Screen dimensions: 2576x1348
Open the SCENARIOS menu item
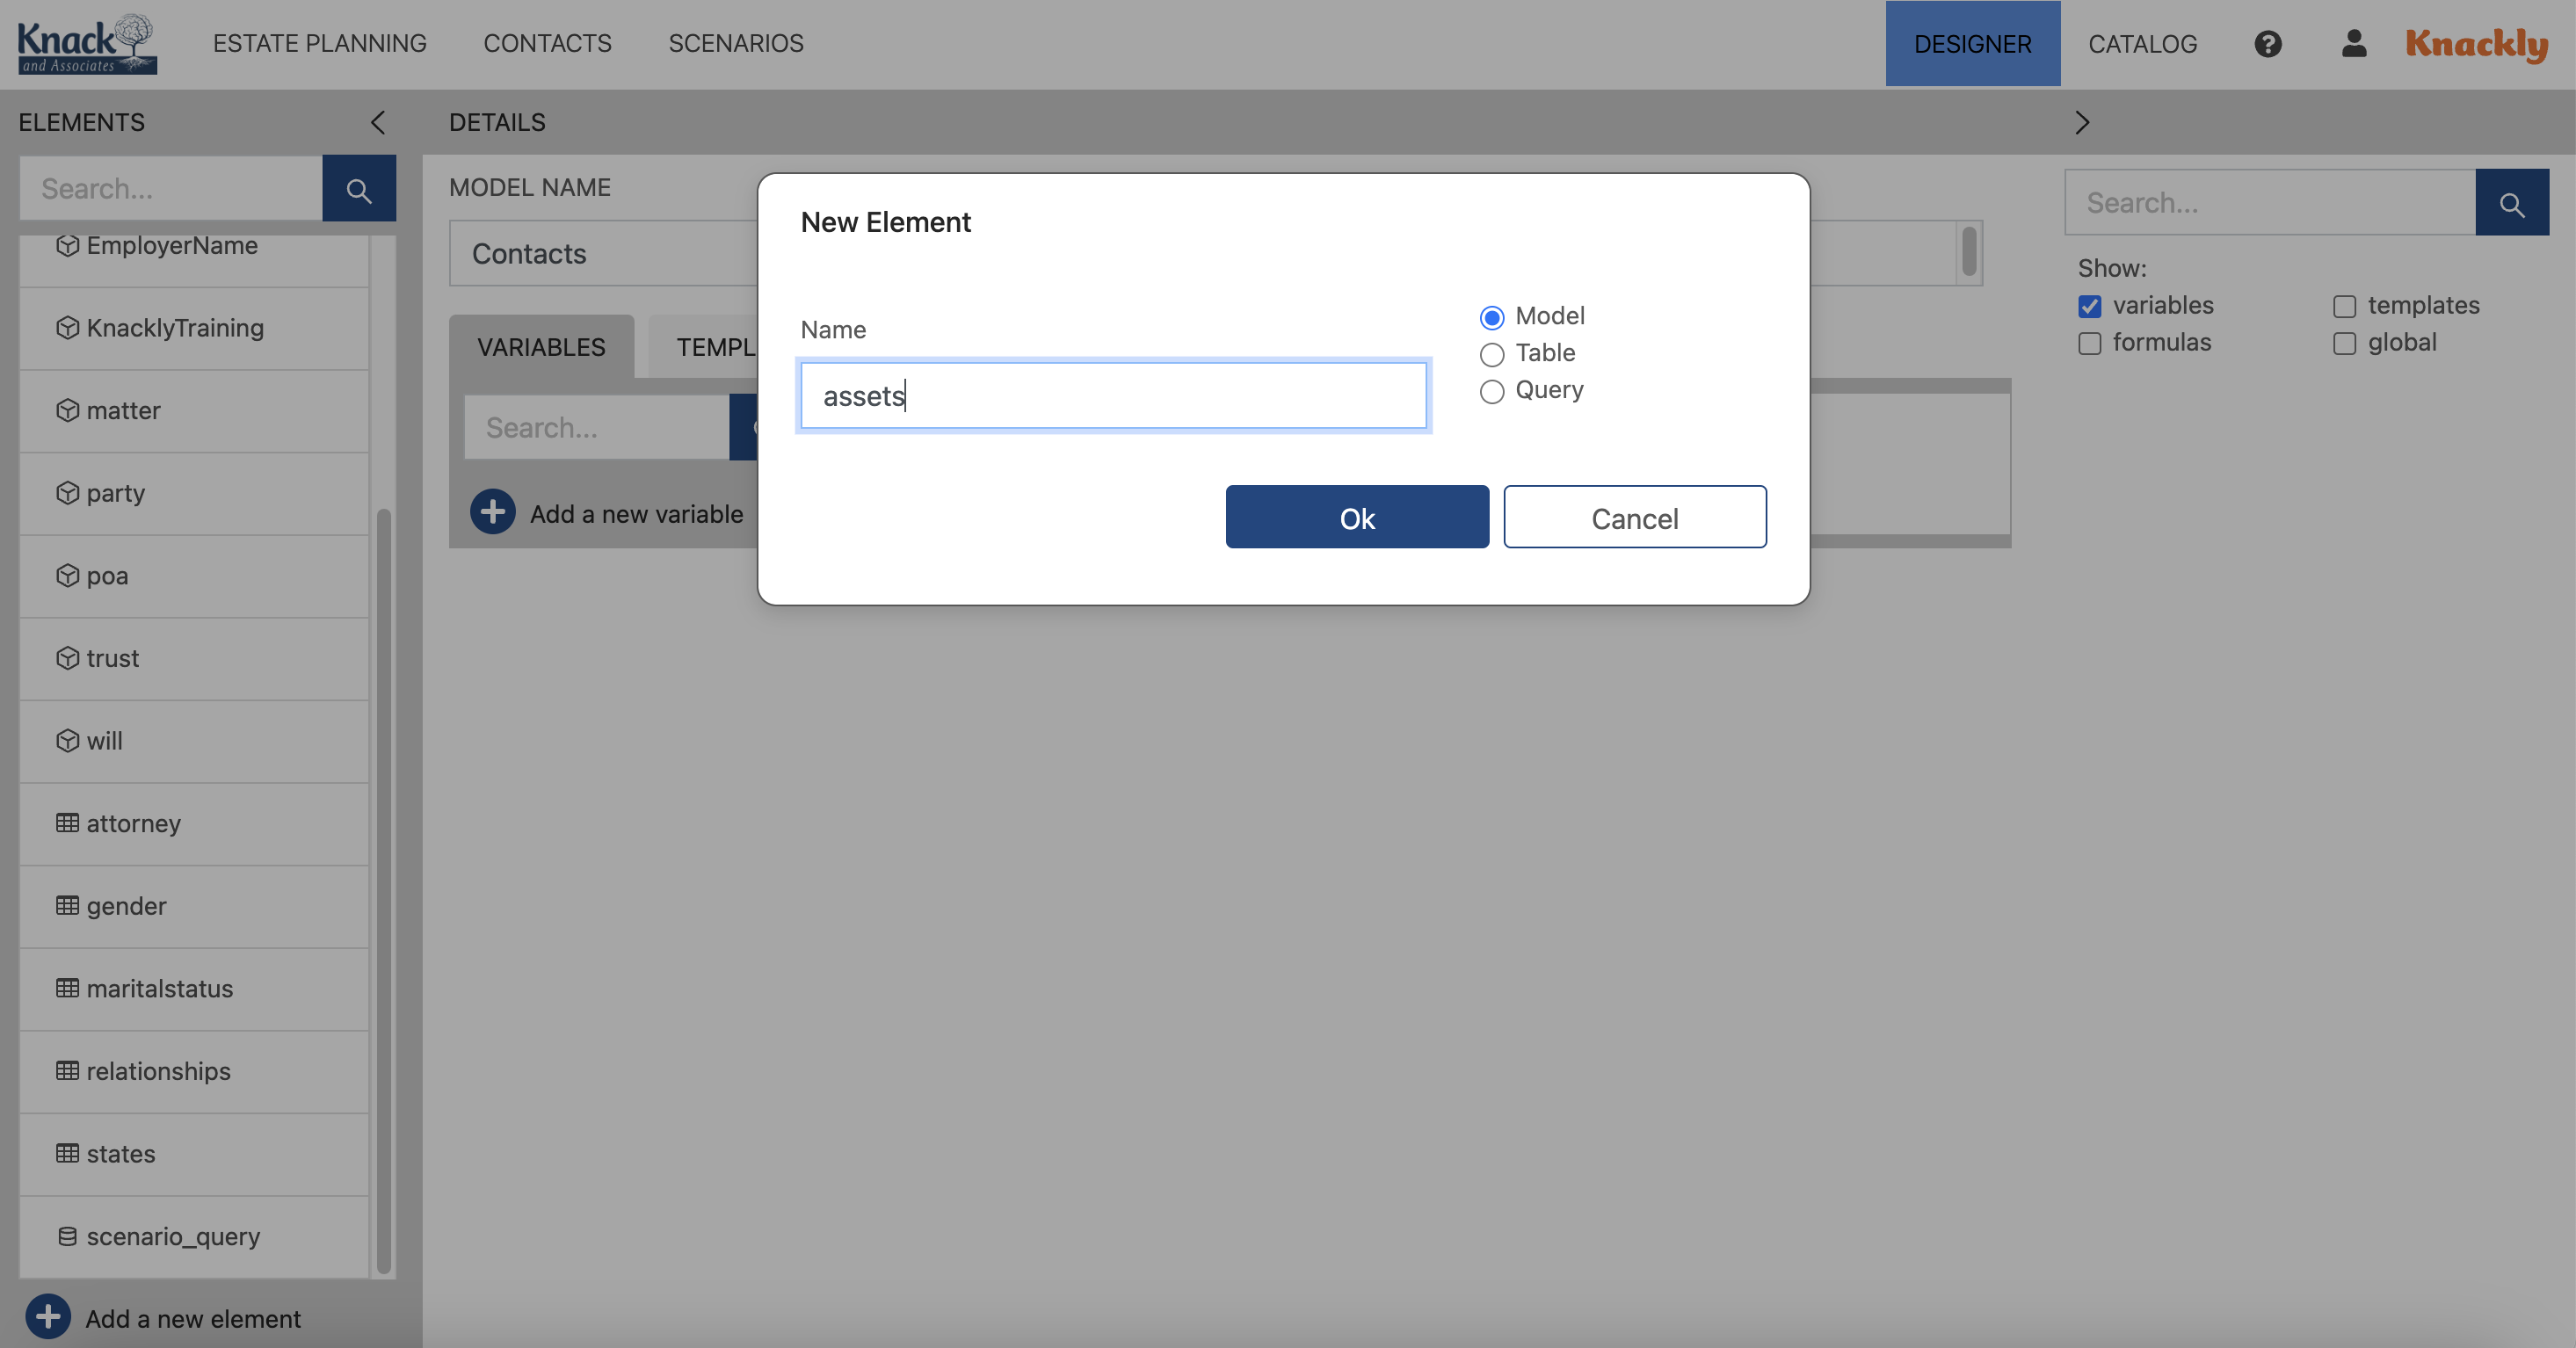[x=735, y=43]
